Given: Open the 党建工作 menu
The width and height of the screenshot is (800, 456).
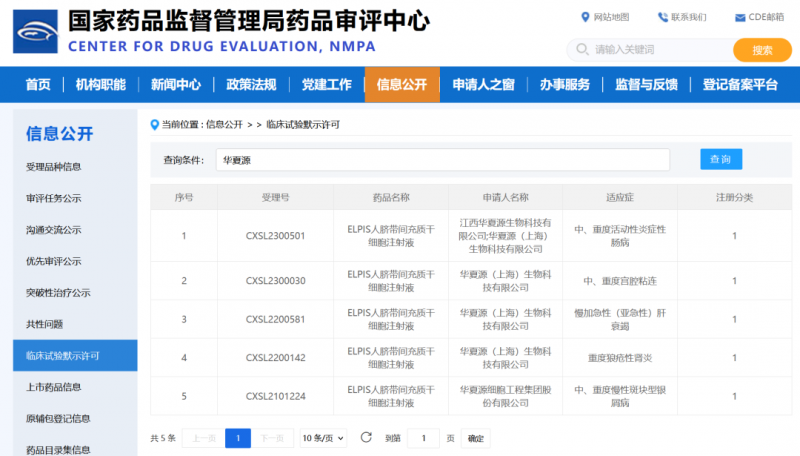Looking at the screenshot, I should pyautogui.click(x=327, y=85).
